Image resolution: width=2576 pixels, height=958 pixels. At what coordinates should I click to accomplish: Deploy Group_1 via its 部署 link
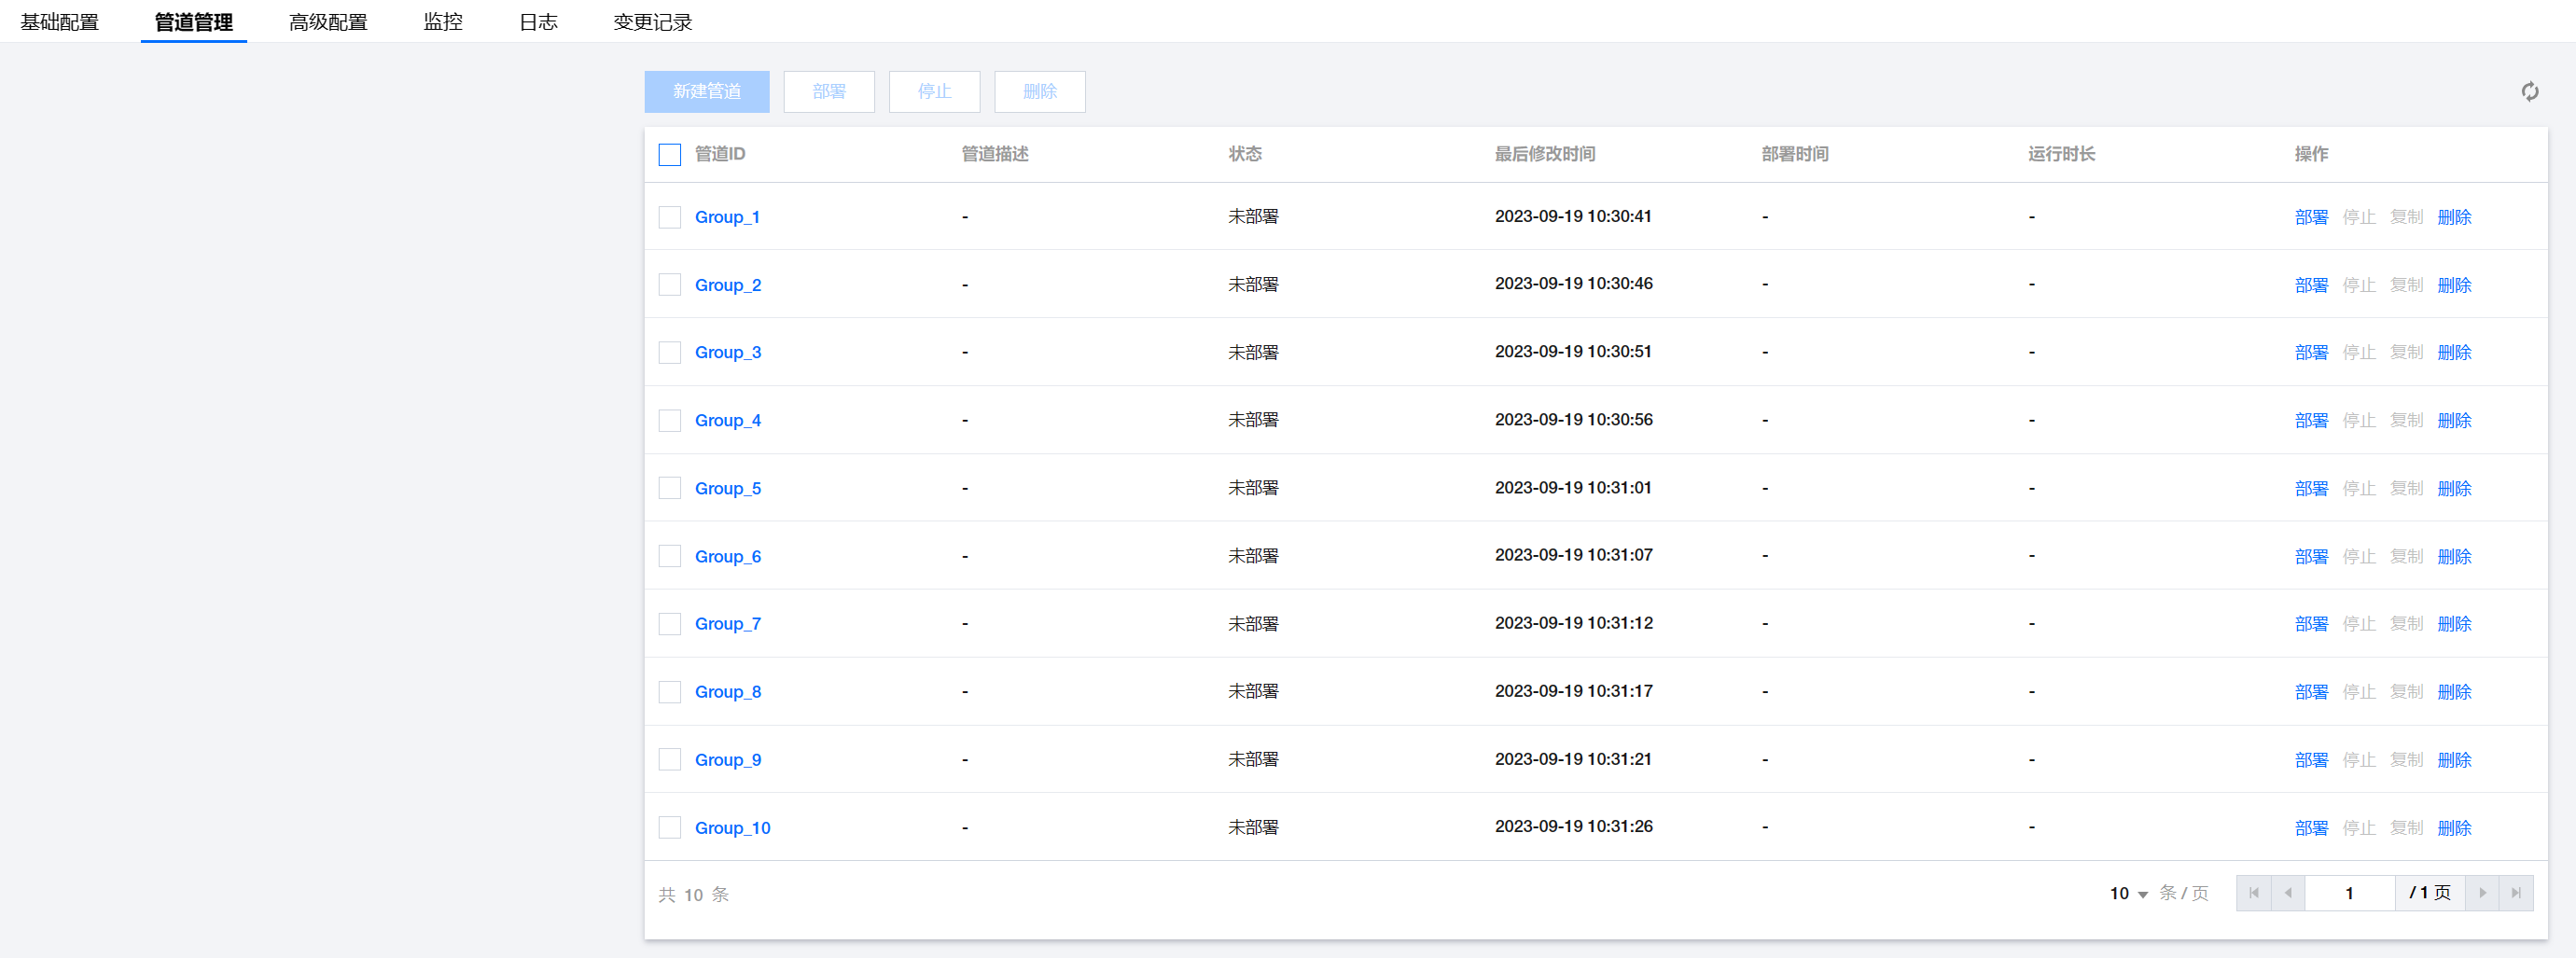tap(2311, 217)
